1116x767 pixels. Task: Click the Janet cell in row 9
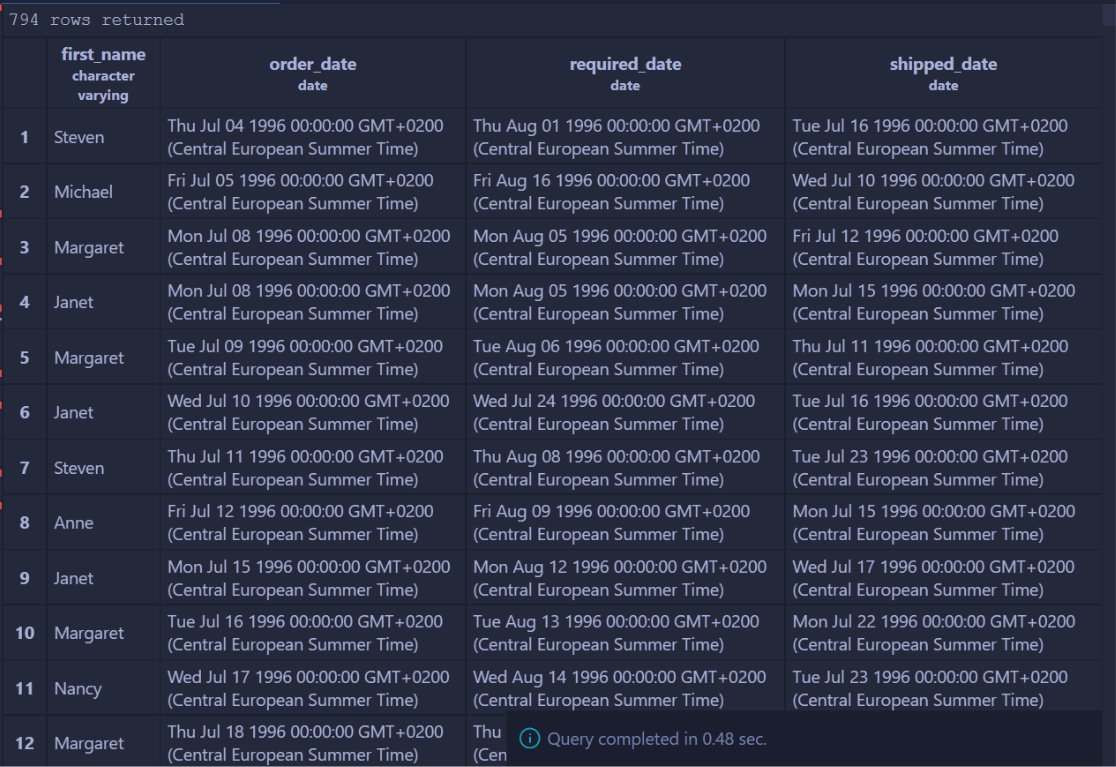click(x=103, y=578)
